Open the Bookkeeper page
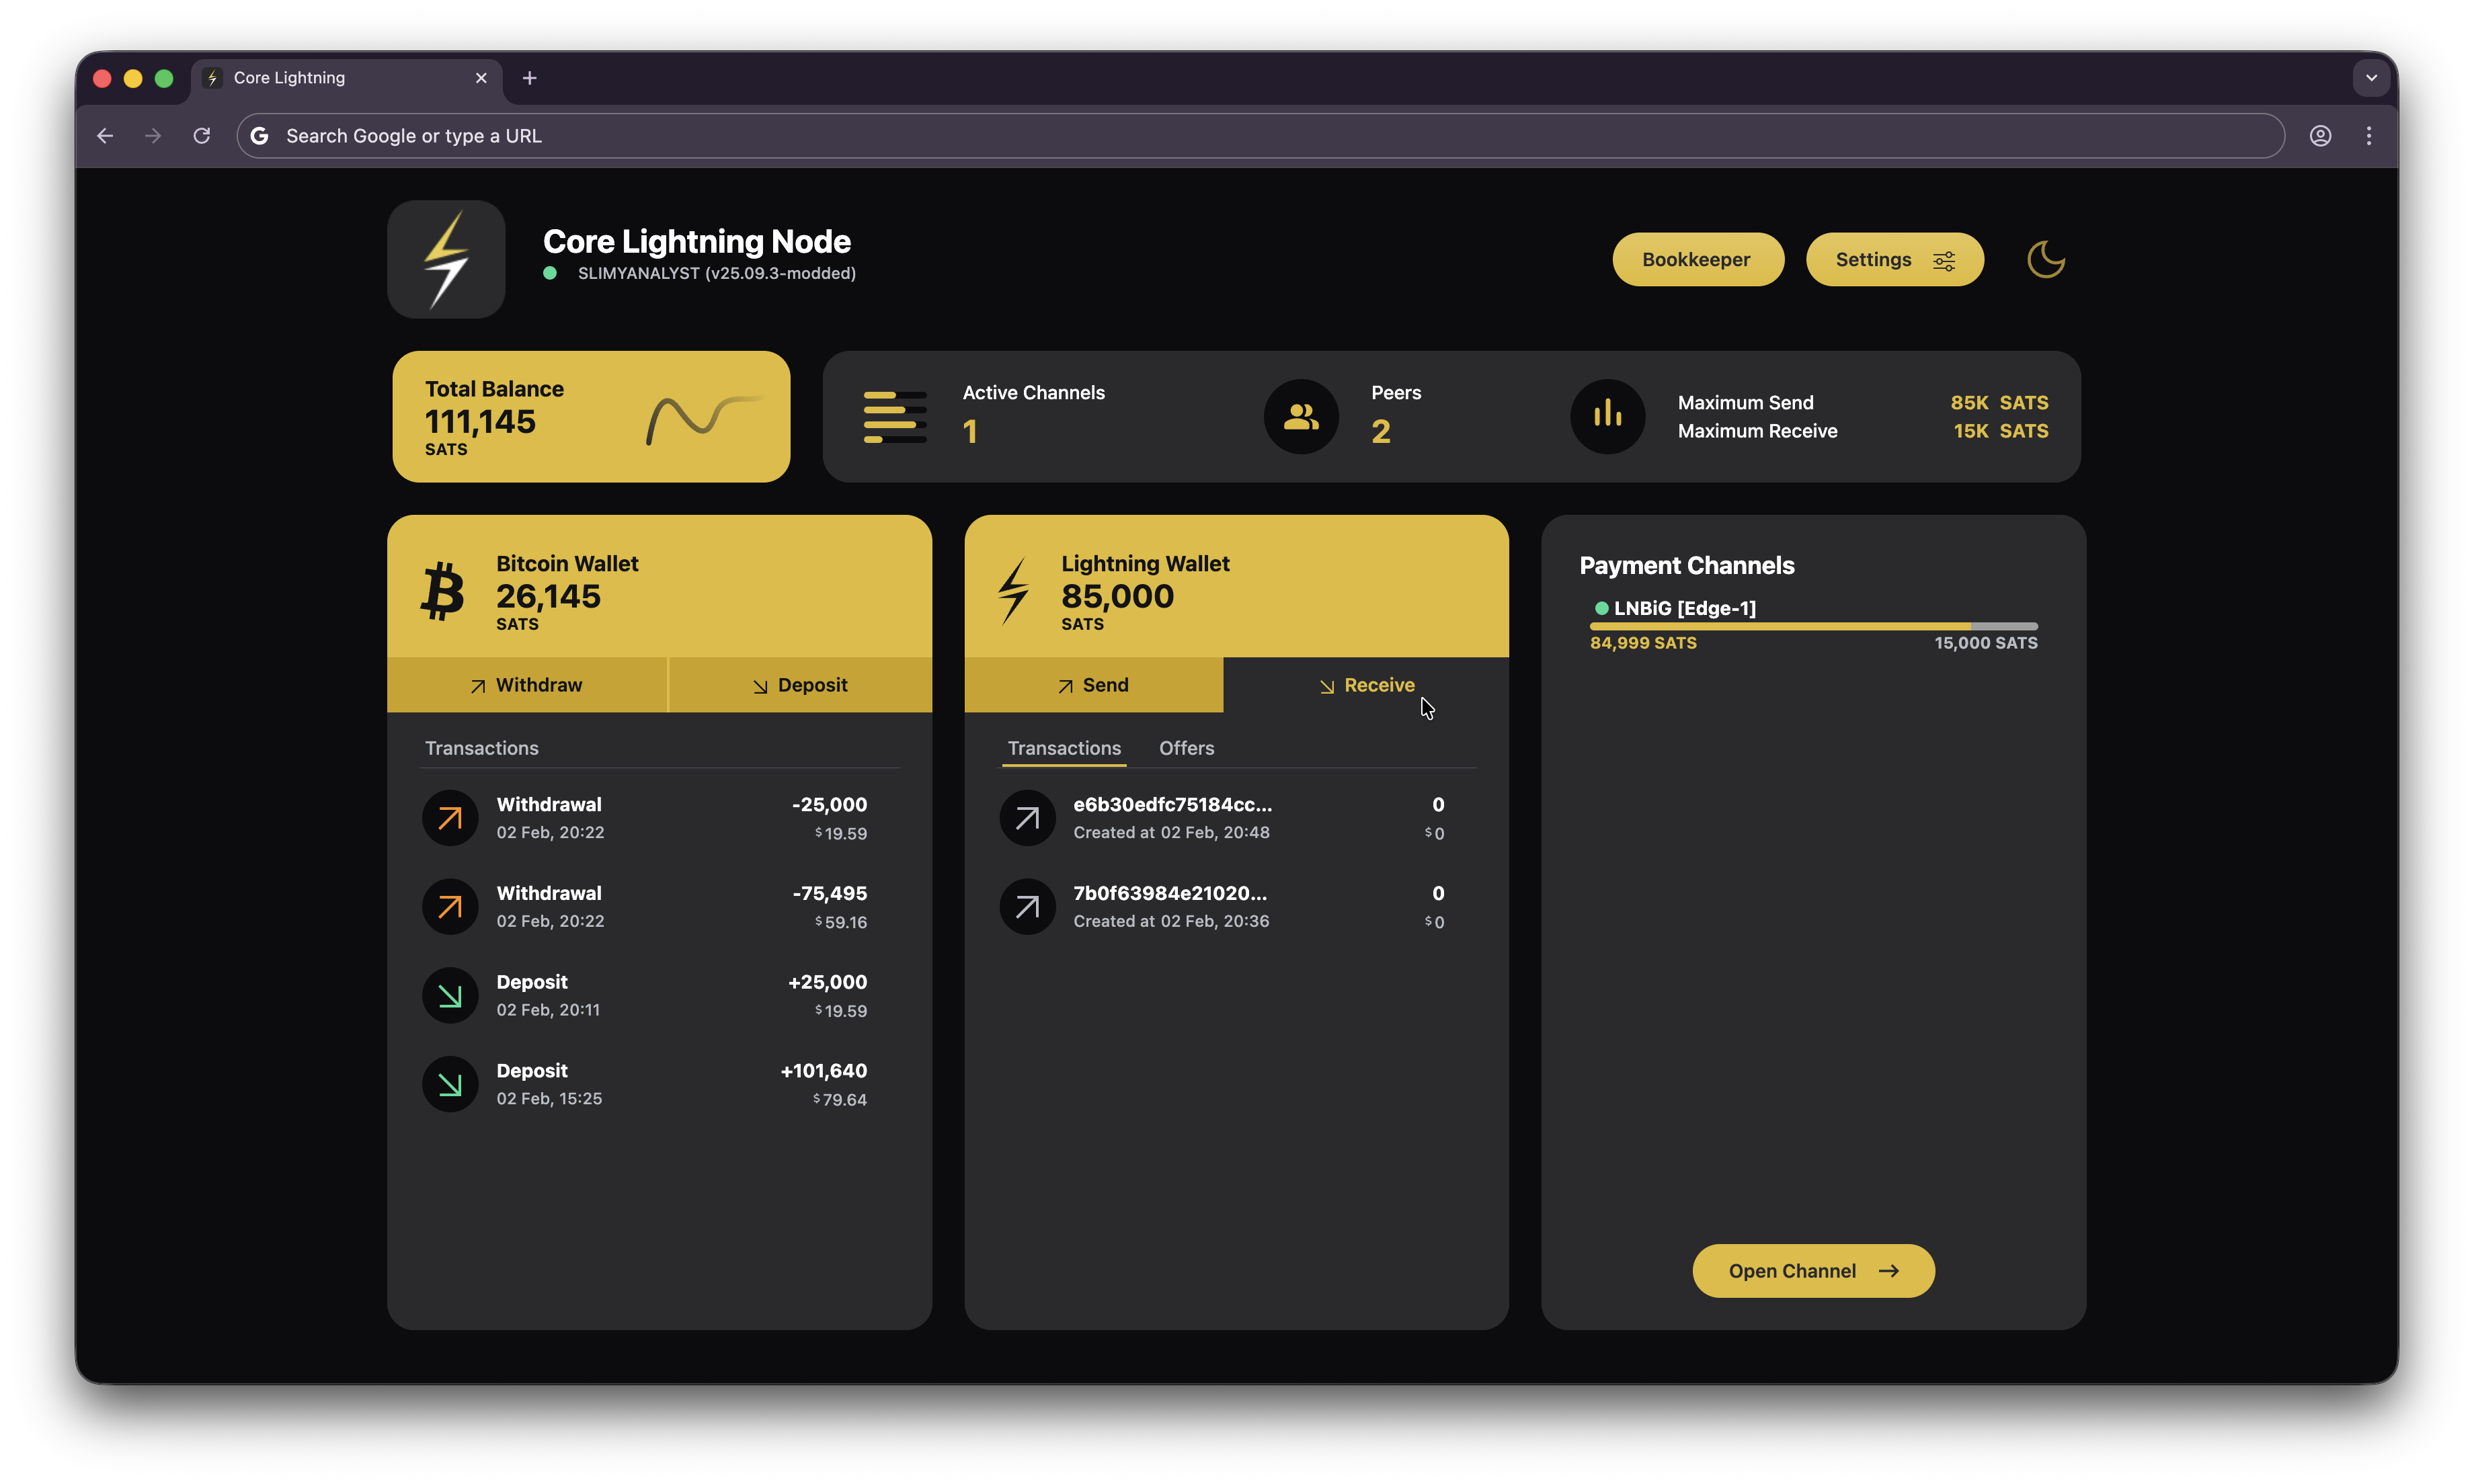2474x1484 pixels. pos(1697,260)
